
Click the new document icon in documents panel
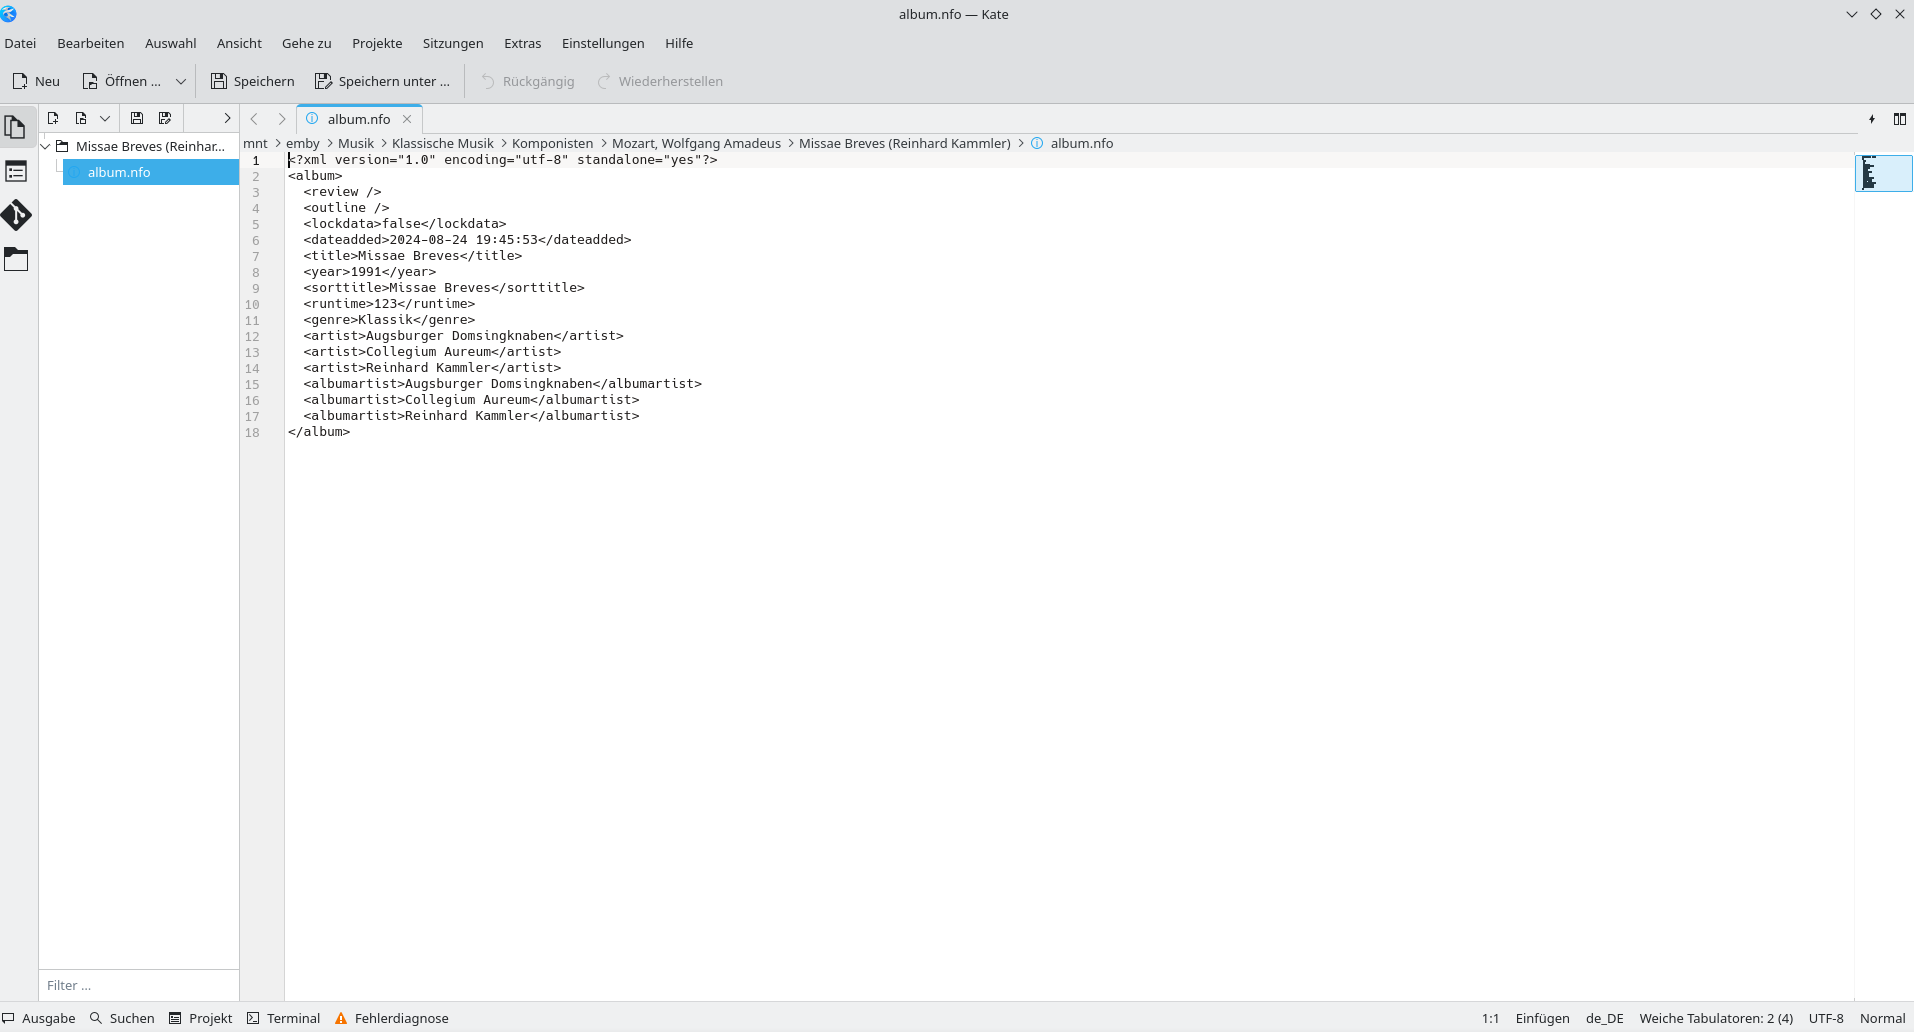point(53,118)
